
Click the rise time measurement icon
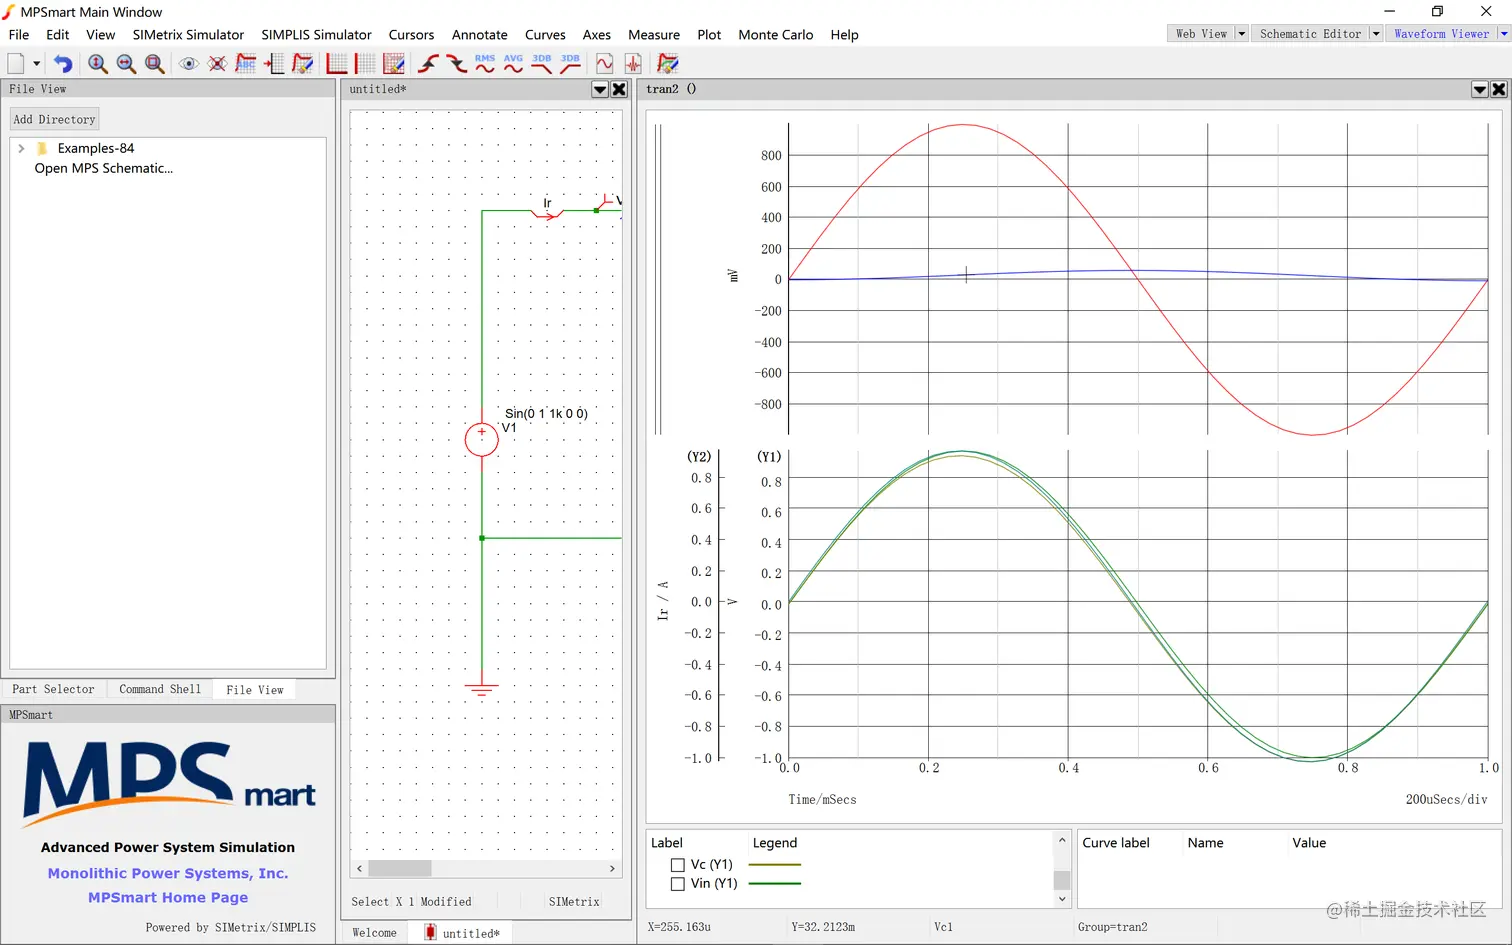[428, 64]
